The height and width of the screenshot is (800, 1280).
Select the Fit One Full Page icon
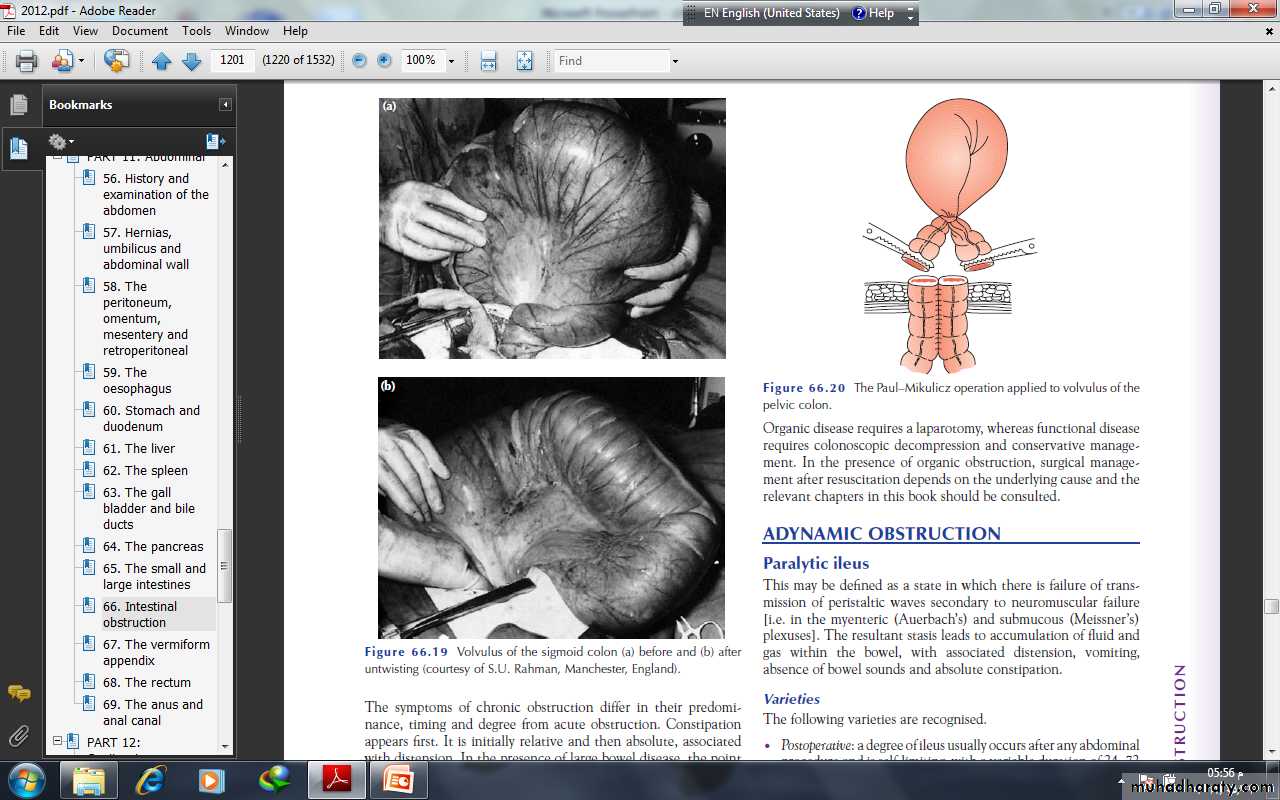click(524, 61)
